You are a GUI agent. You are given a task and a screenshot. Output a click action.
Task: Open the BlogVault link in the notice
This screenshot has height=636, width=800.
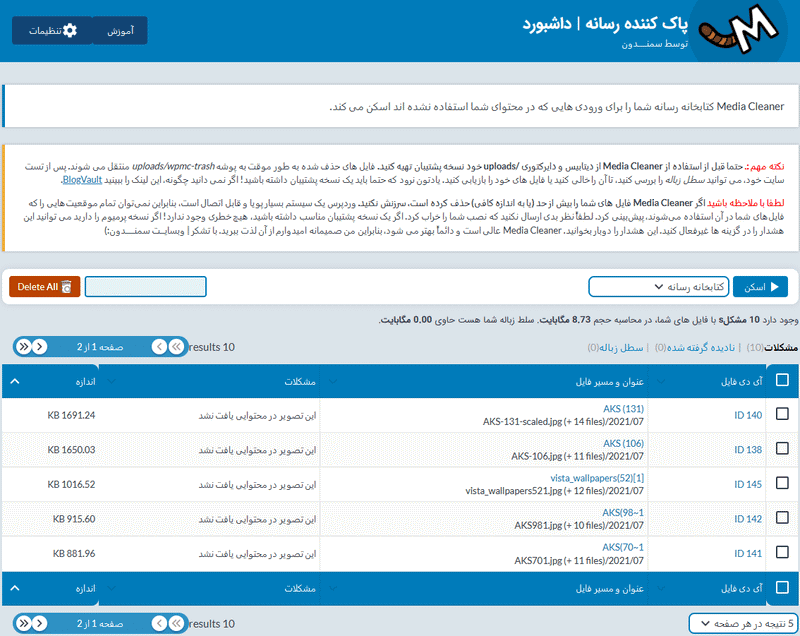click(x=82, y=180)
